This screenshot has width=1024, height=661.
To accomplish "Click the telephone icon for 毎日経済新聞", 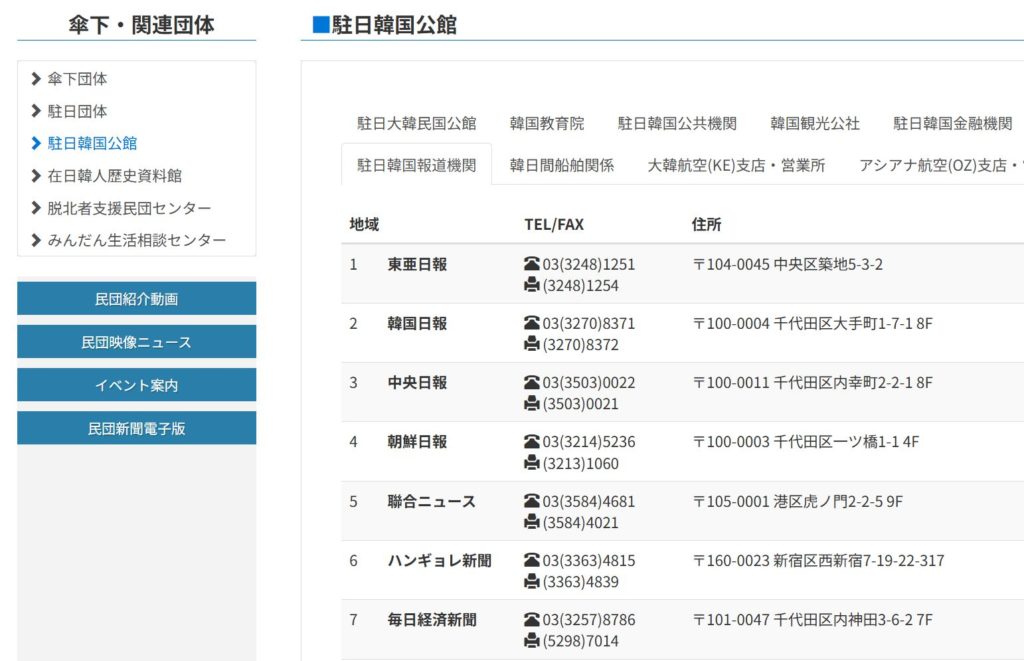I will 532,620.
